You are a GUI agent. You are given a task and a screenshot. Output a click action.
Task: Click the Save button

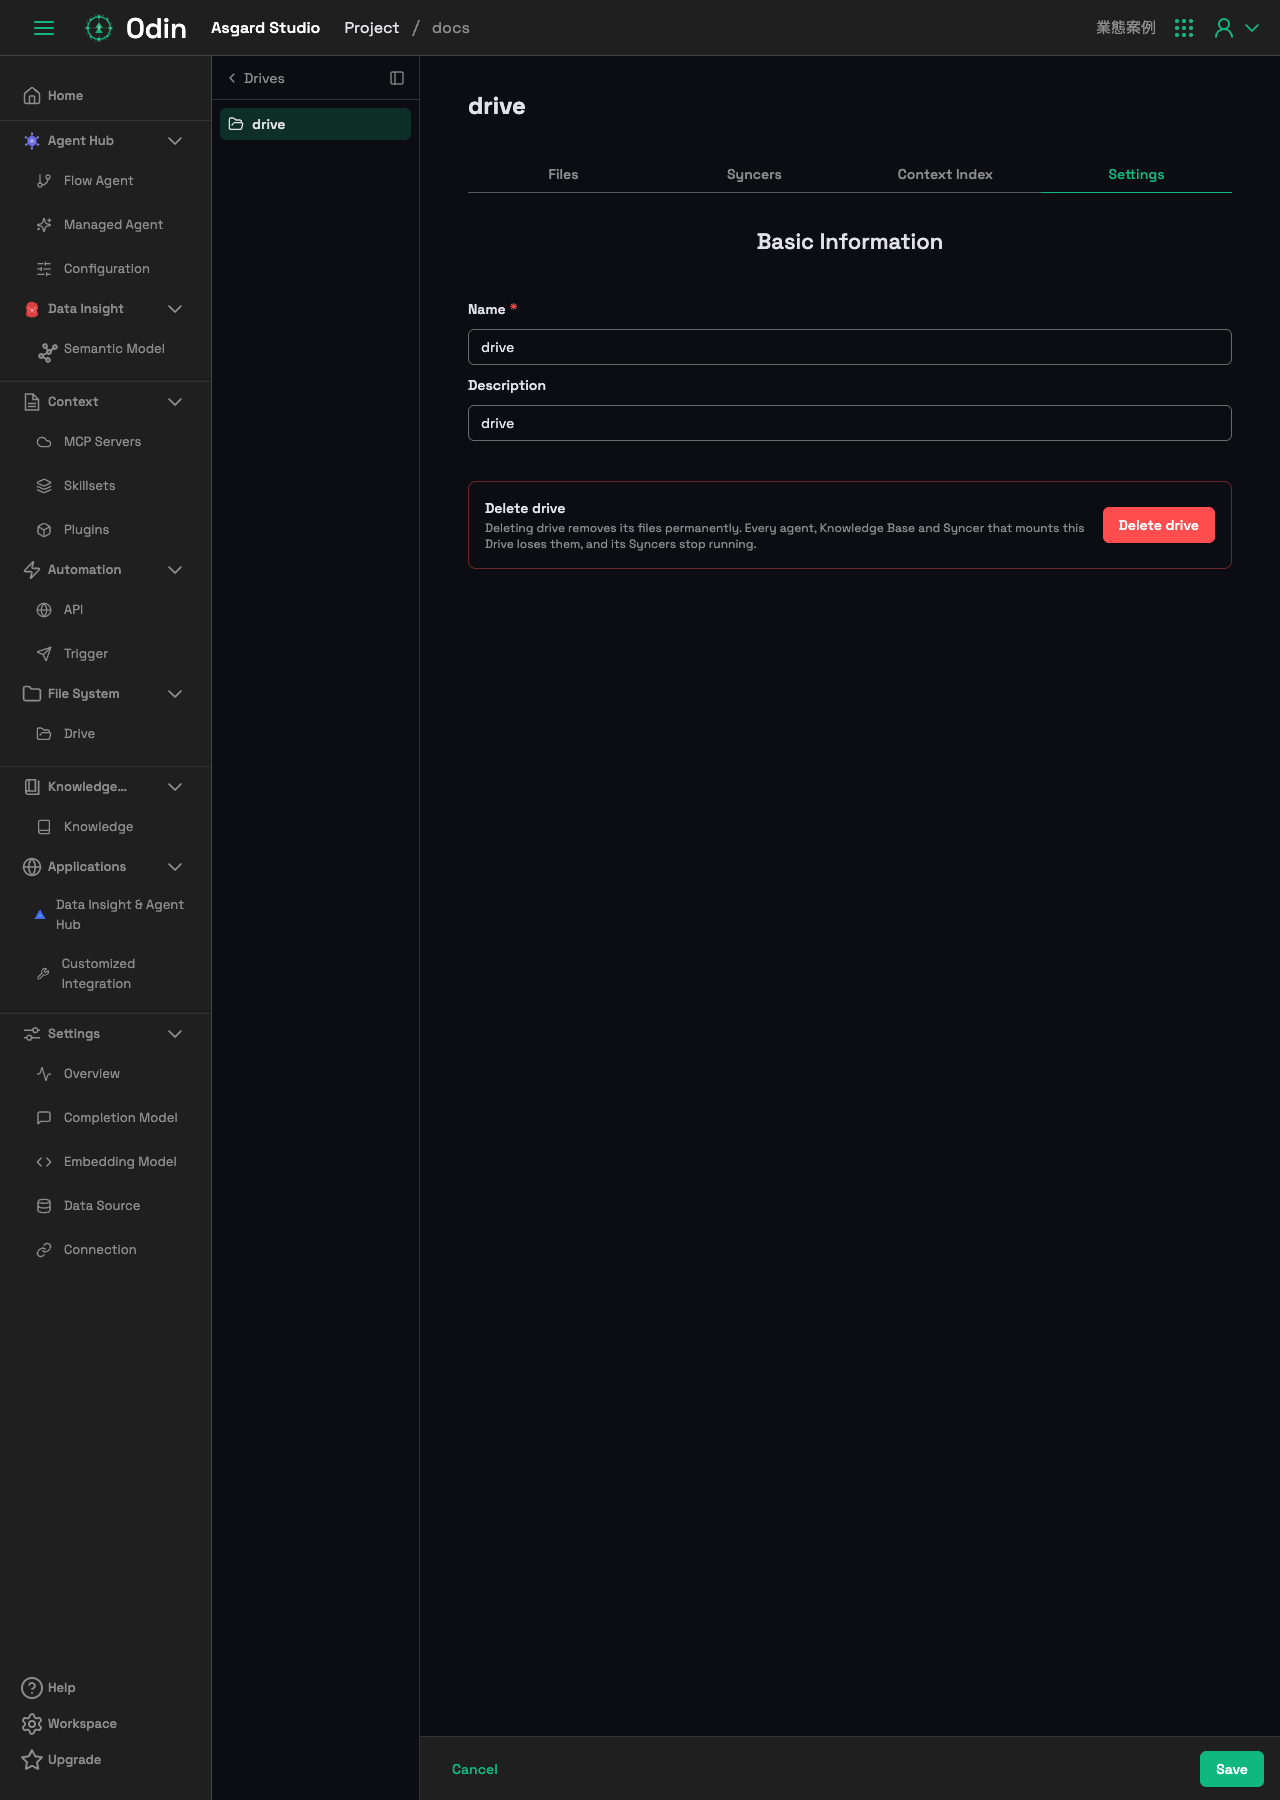tap(1232, 1769)
